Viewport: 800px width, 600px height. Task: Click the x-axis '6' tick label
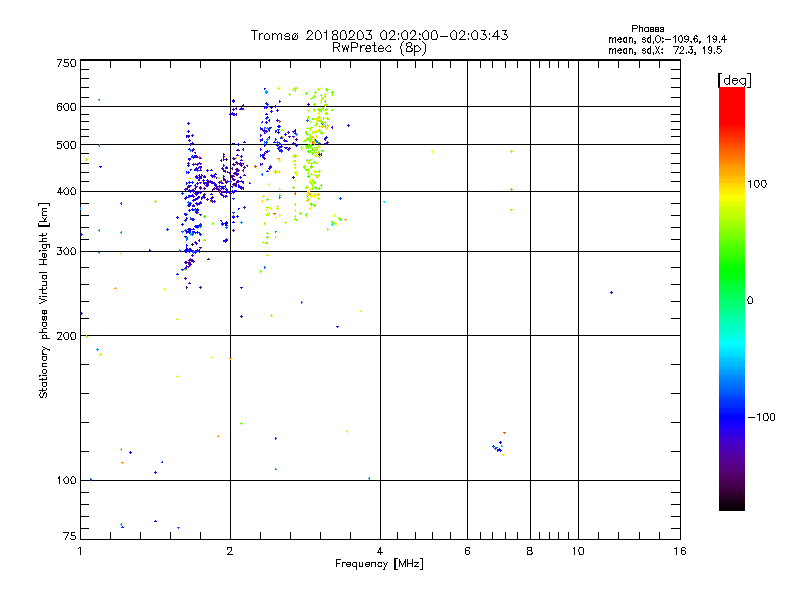[x=467, y=551]
